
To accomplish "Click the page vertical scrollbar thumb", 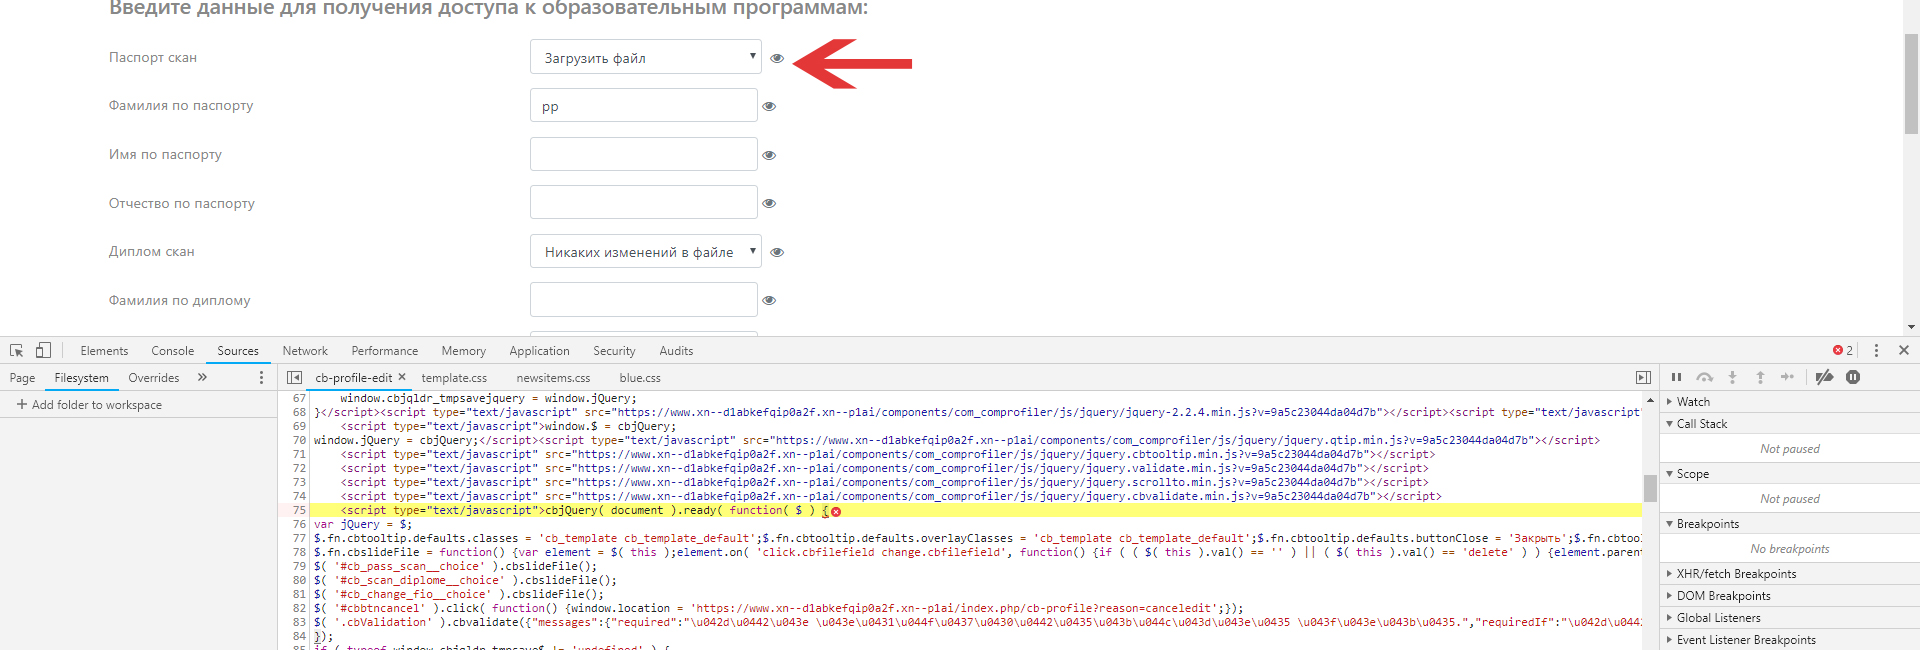I will coord(1911,83).
